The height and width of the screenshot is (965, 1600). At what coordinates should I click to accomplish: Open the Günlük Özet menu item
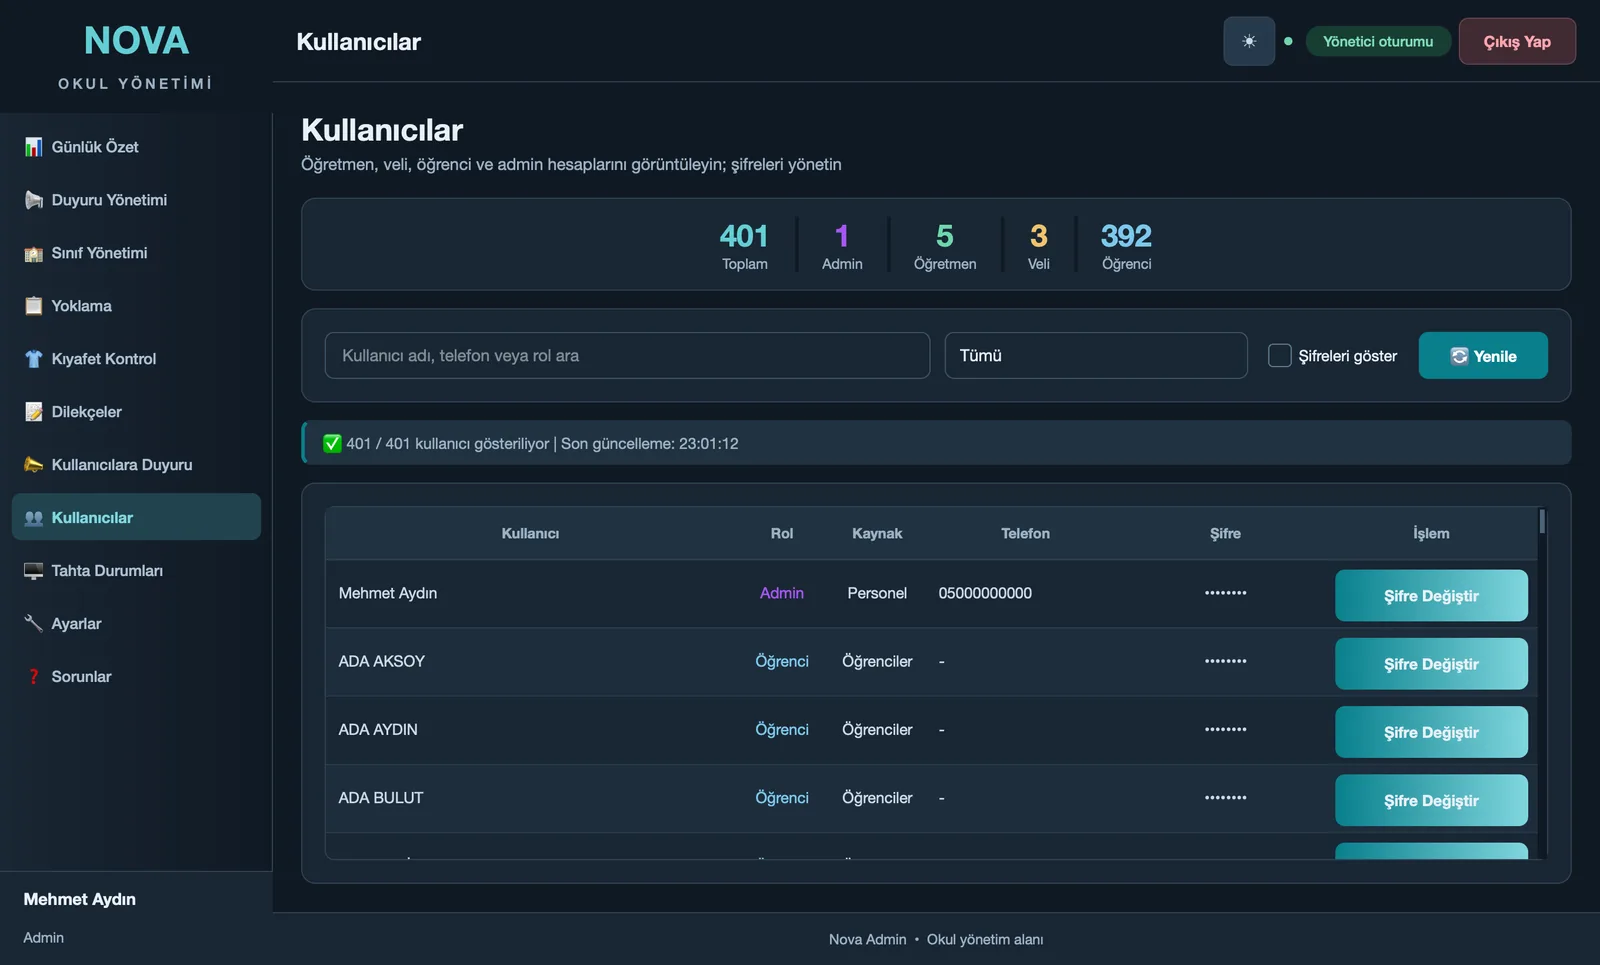click(x=136, y=147)
